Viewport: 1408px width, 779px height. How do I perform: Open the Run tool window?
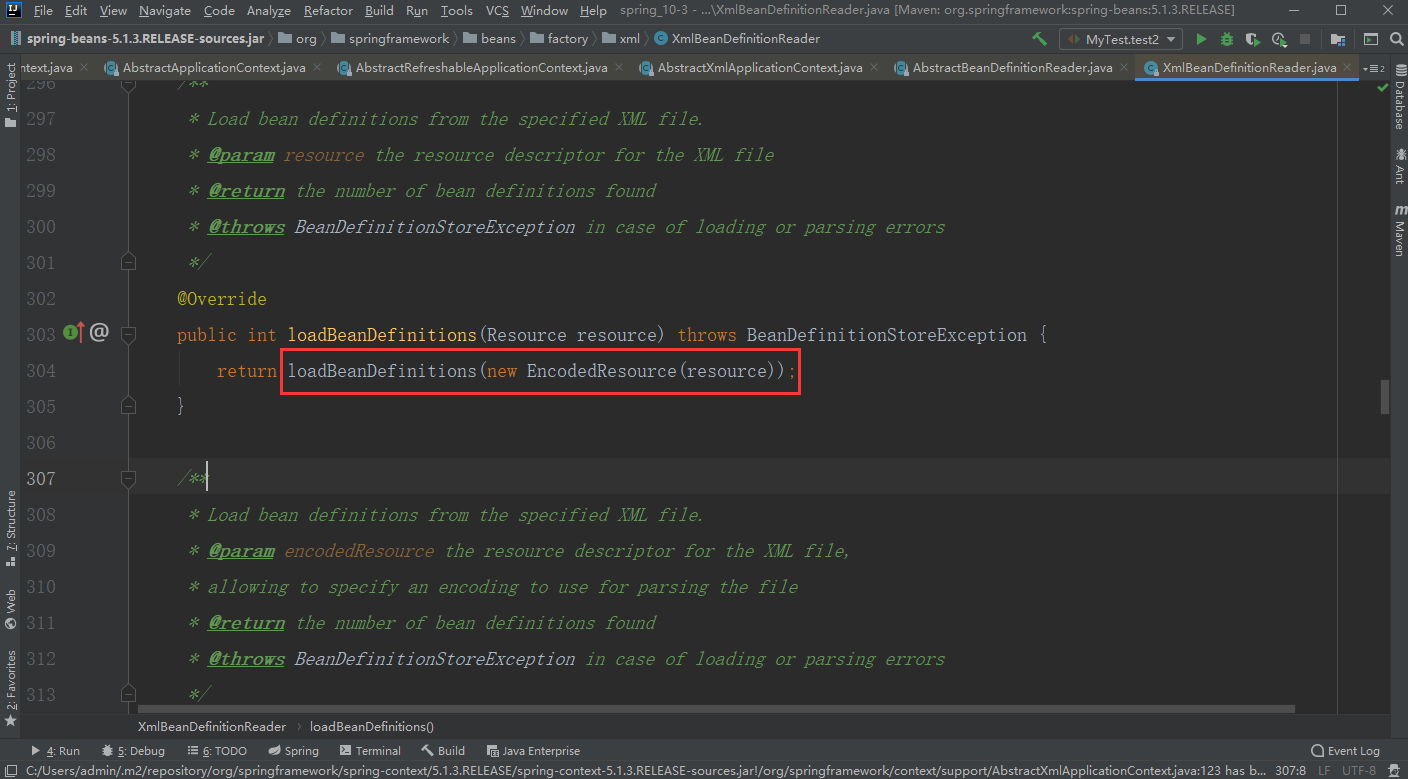coord(55,751)
